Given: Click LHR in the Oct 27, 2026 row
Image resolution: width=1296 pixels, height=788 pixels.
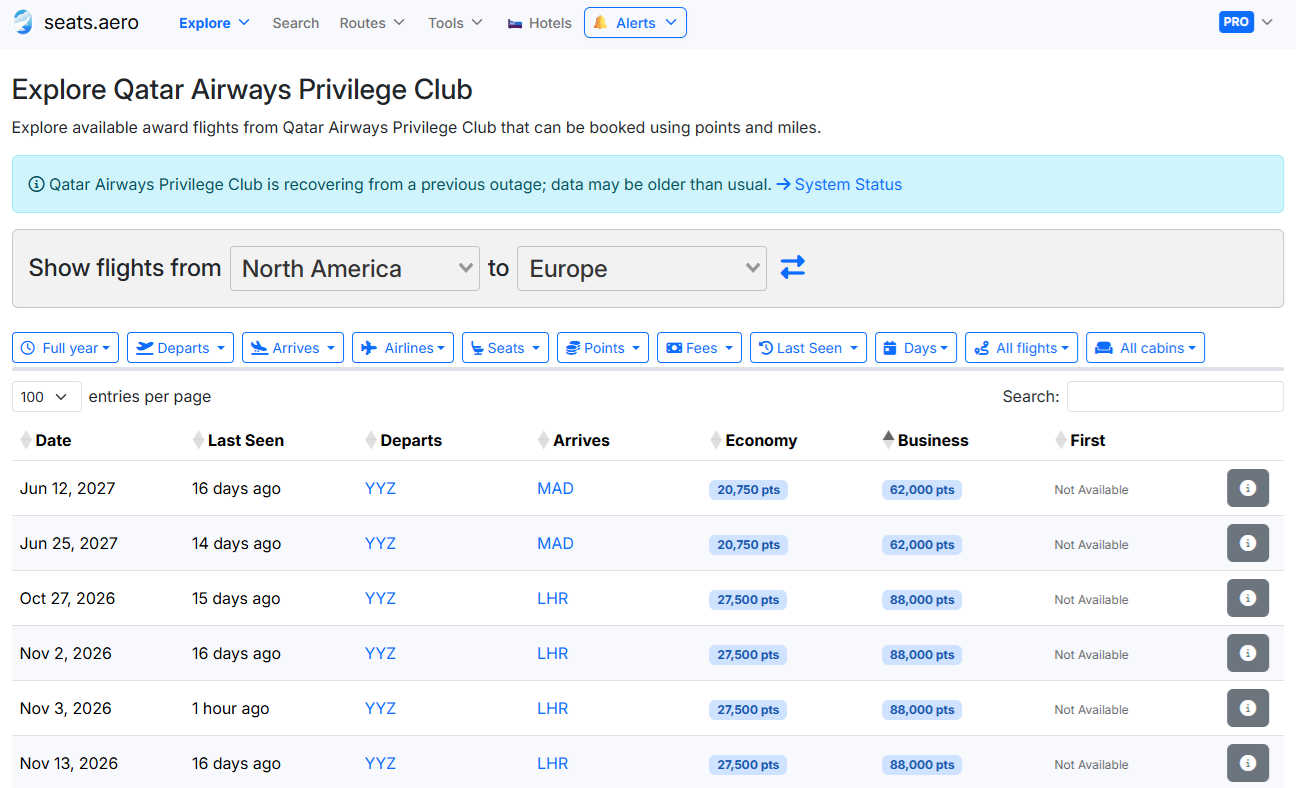Looking at the screenshot, I should [x=552, y=598].
